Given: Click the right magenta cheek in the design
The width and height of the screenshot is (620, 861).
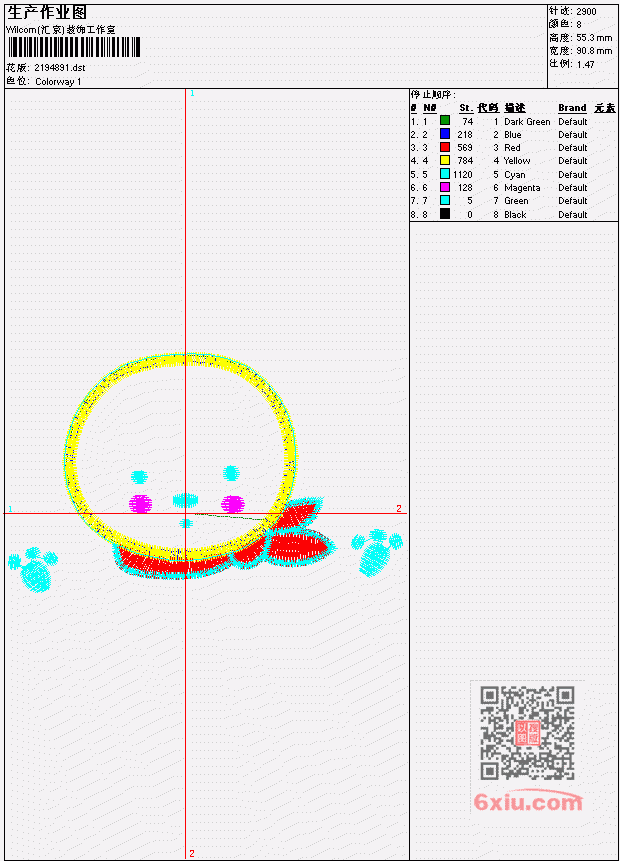Looking at the screenshot, I should [x=232, y=504].
